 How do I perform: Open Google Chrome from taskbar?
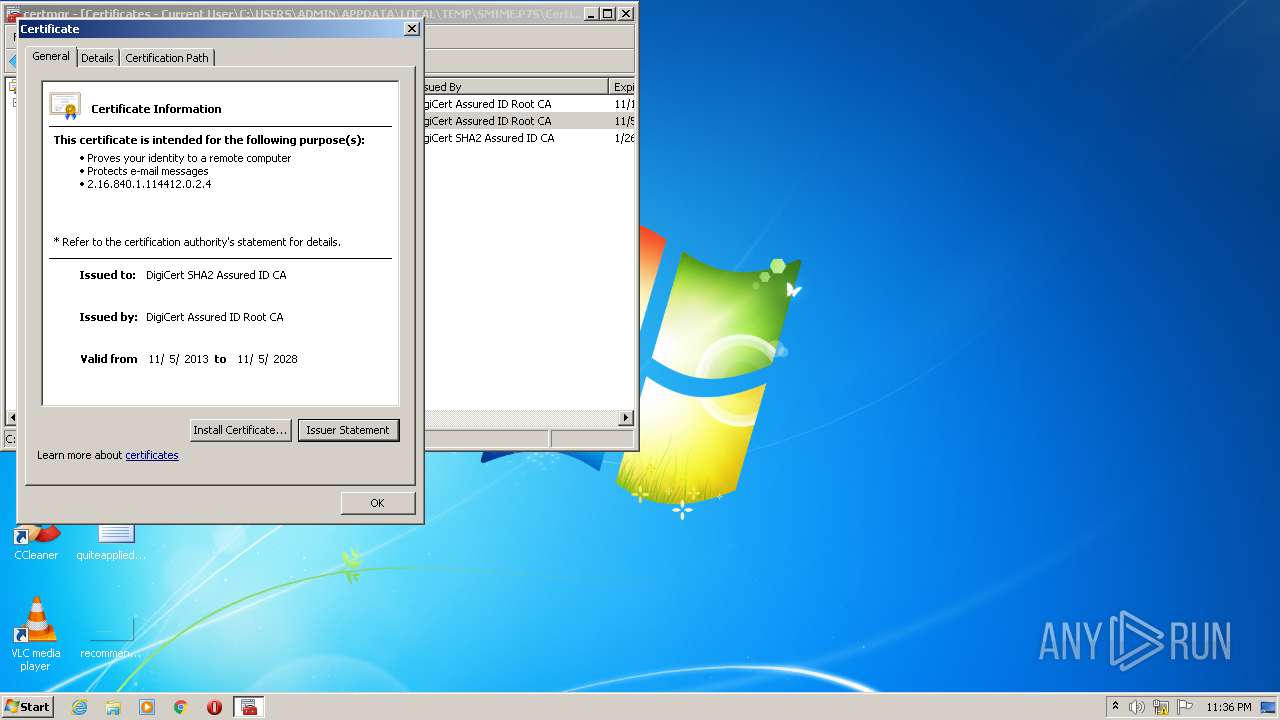click(x=181, y=707)
